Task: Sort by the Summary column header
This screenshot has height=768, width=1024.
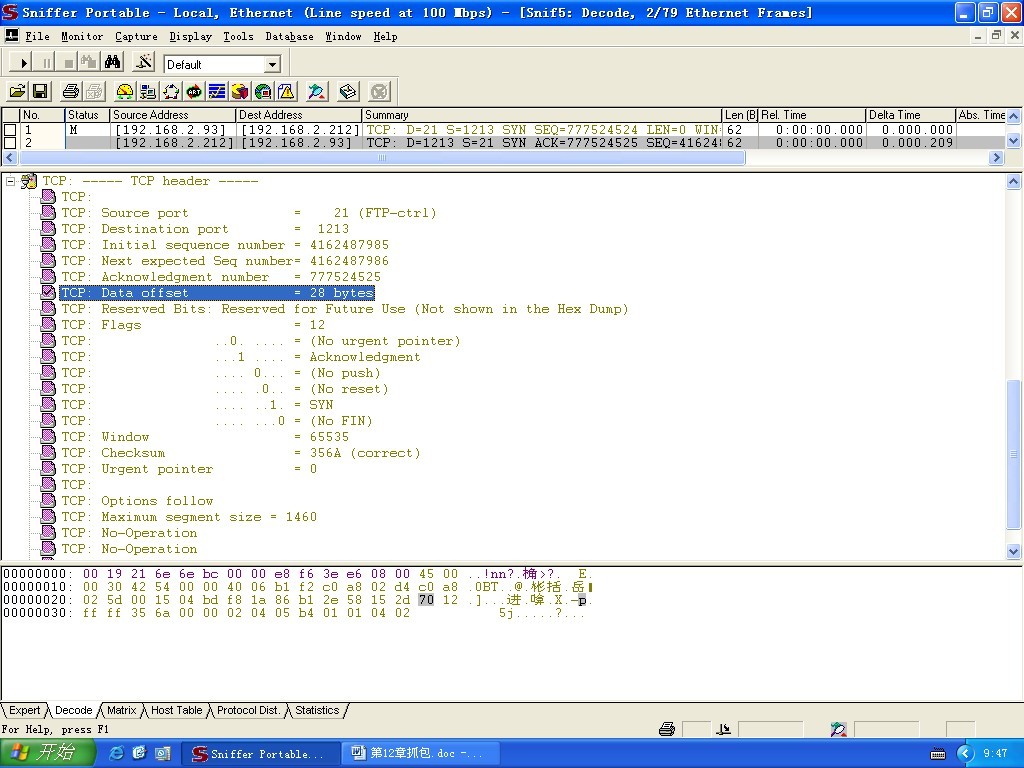Action: click(542, 115)
